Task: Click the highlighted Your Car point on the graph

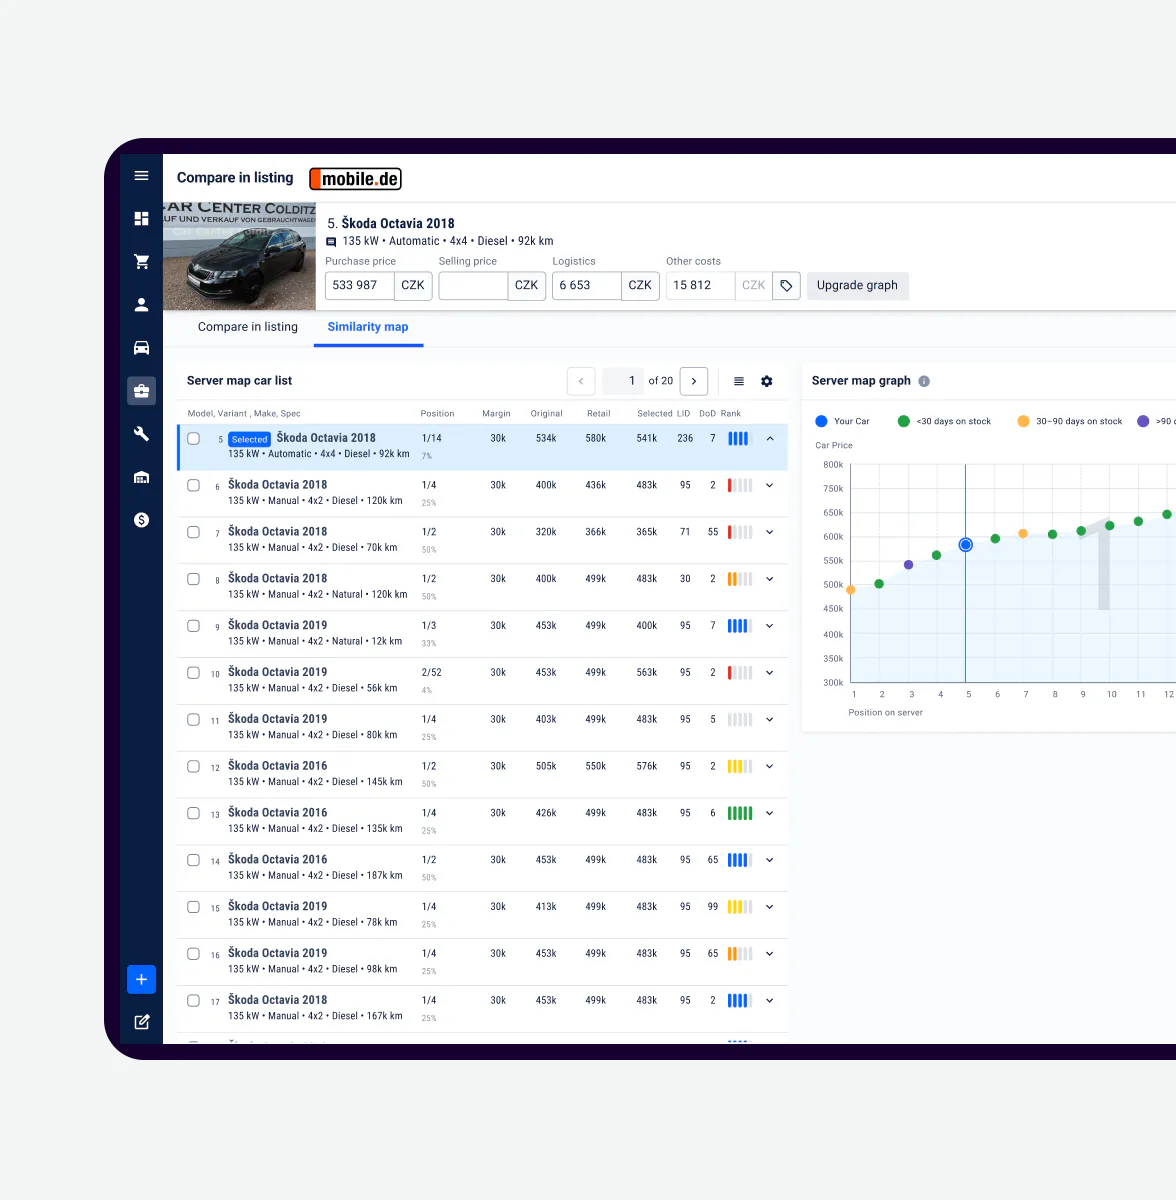Action: click(965, 545)
